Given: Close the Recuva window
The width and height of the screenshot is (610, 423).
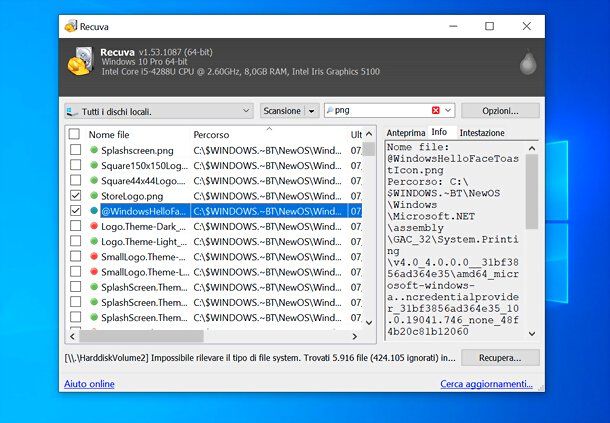Looking at the screenshot, I should (x=526, y=26).
